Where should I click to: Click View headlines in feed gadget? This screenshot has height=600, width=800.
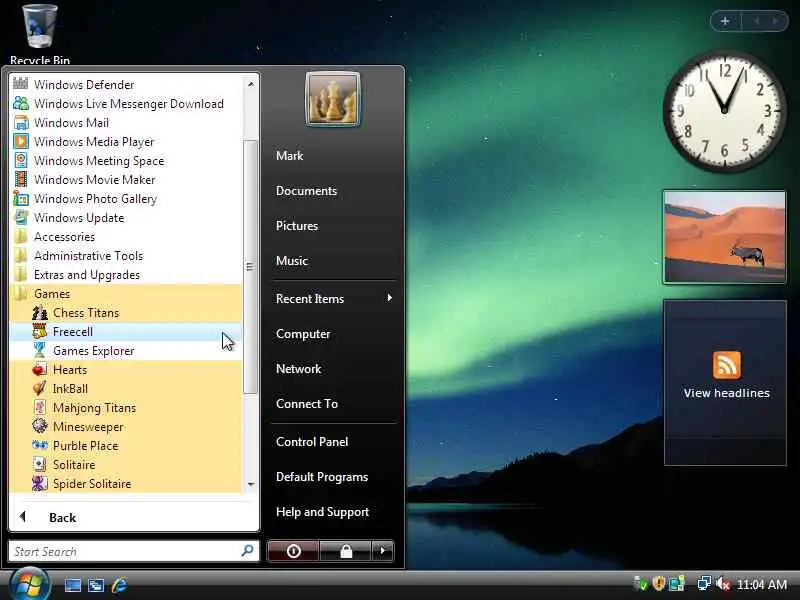727,393
